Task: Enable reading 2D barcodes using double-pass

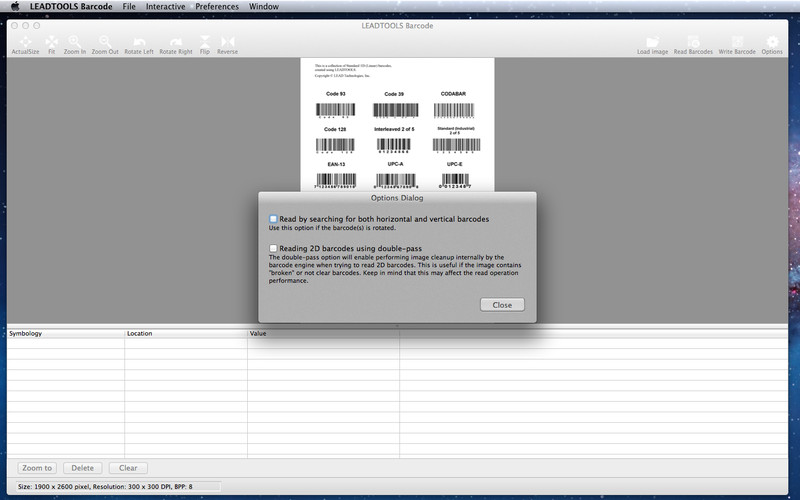Action: 273,248
